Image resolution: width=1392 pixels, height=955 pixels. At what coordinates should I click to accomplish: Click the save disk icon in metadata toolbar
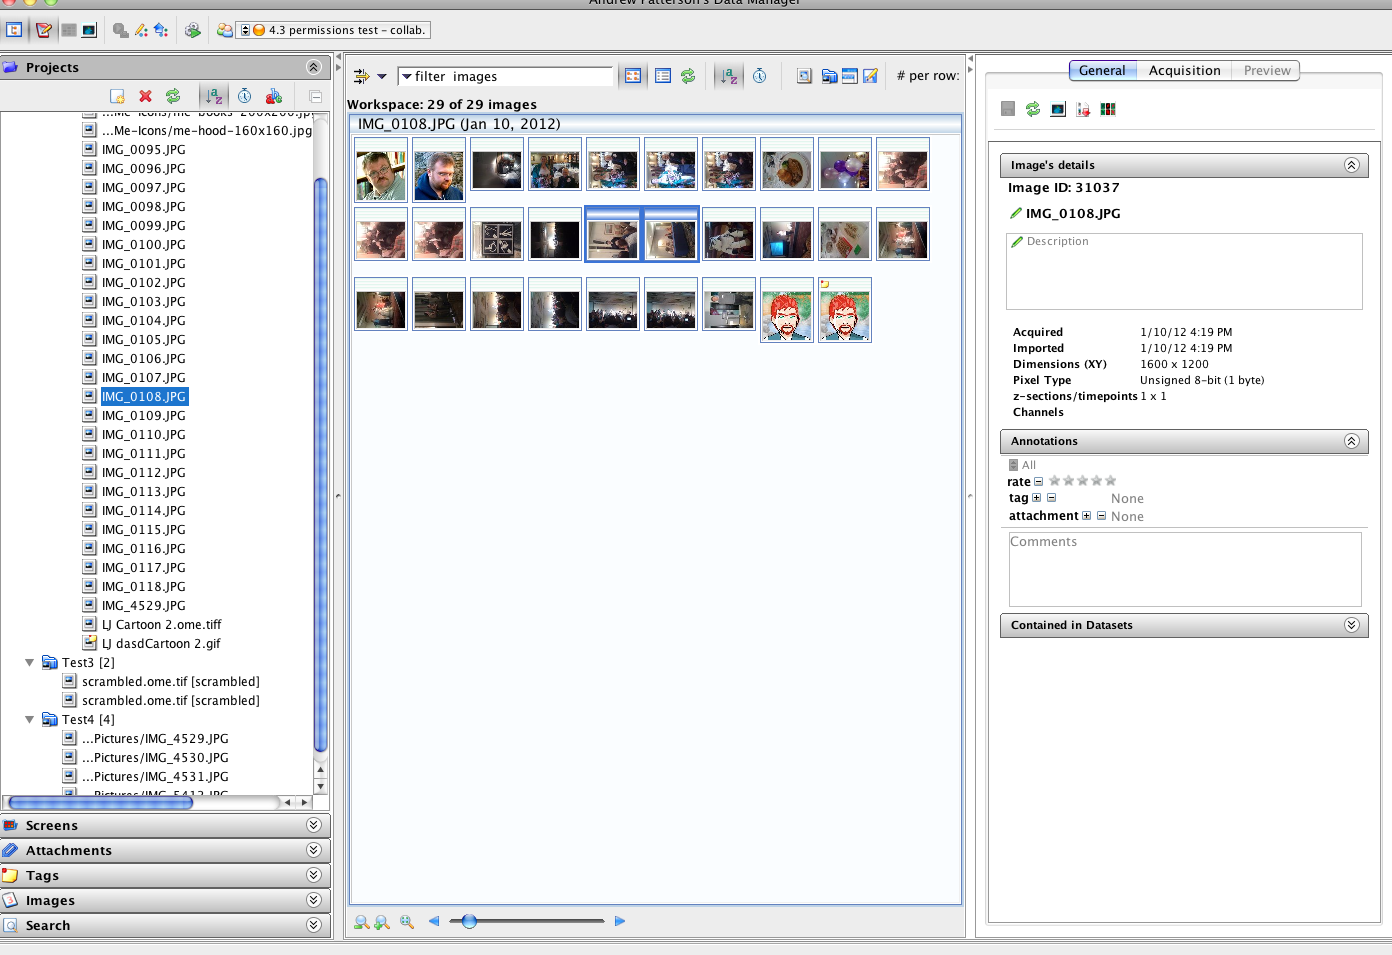(1008, 109)
